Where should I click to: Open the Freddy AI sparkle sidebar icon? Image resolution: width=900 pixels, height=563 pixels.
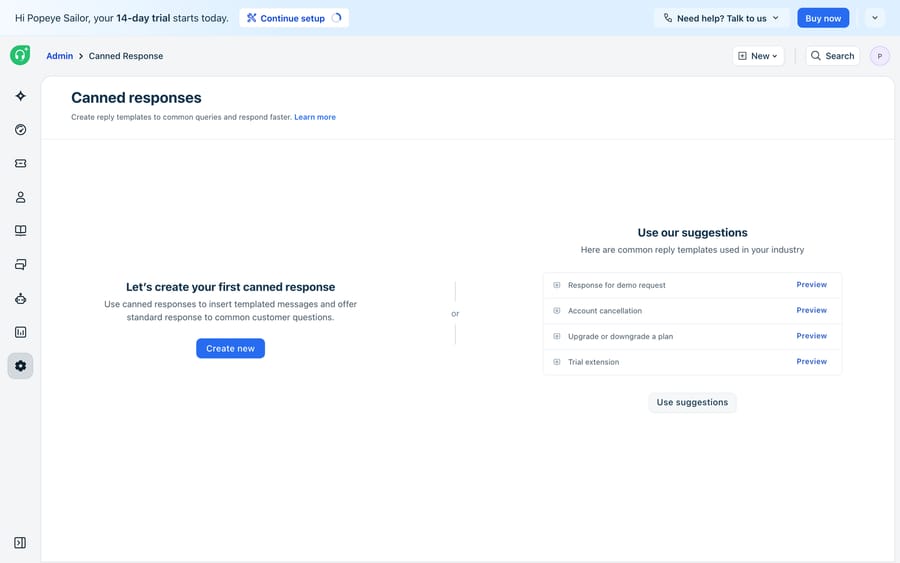point(21,96)
